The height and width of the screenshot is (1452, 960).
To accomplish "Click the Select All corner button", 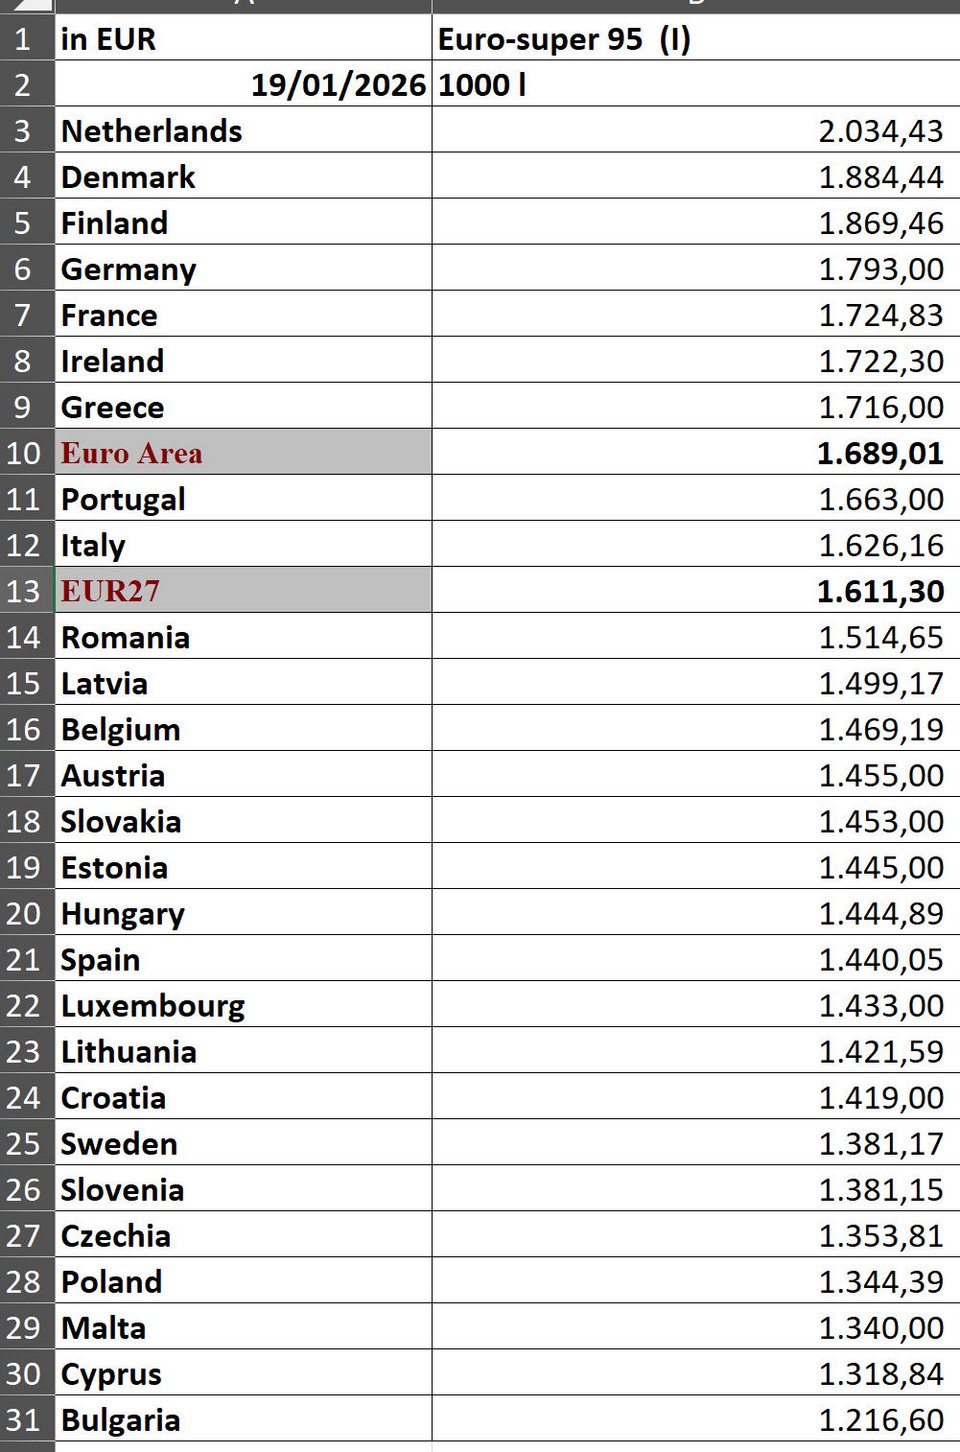I will 27,8.
